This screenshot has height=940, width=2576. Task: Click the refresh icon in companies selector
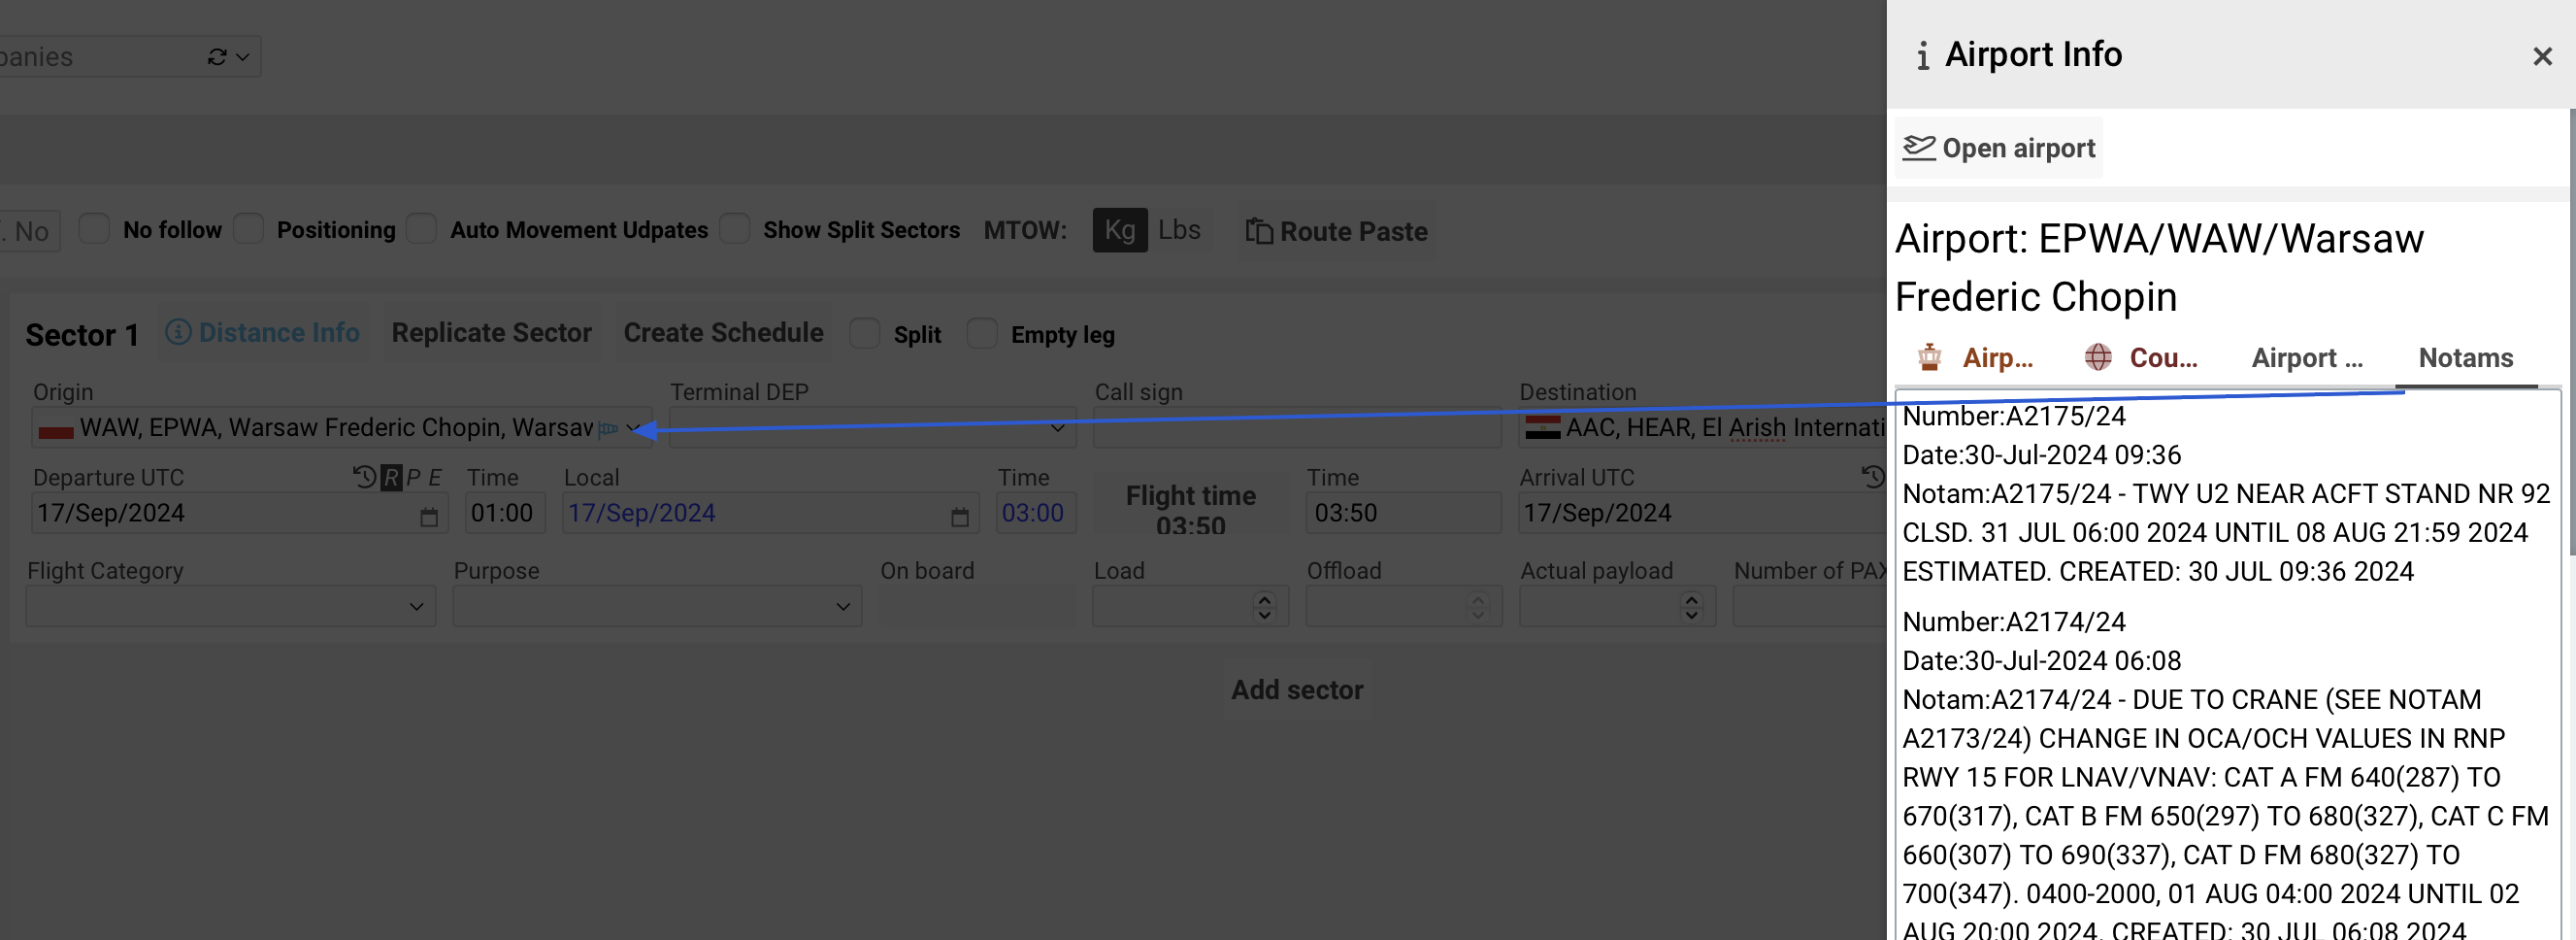coord(216,57)
